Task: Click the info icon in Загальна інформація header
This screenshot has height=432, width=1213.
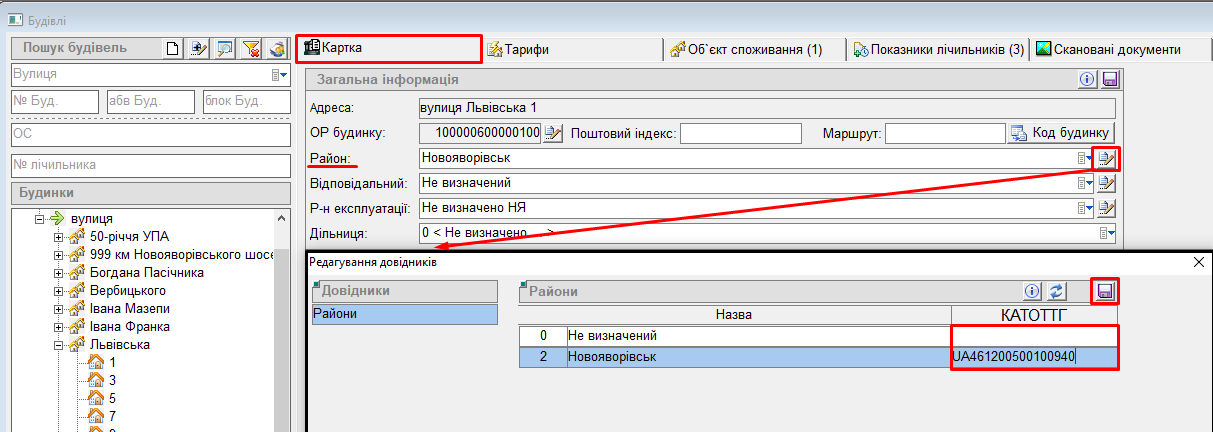Action: click(x=1087, y=80)
